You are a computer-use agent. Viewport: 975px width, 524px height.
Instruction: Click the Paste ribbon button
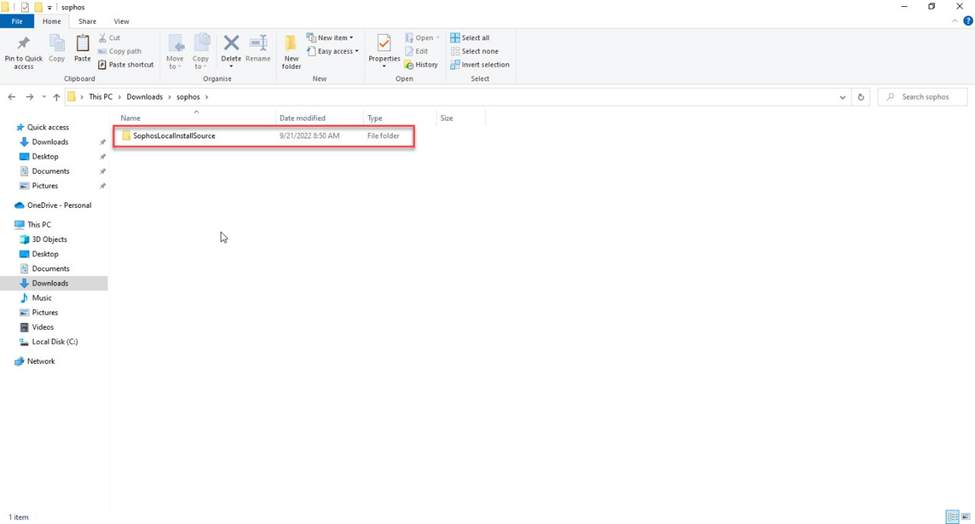pyautogui.click(x=83, y=49)
